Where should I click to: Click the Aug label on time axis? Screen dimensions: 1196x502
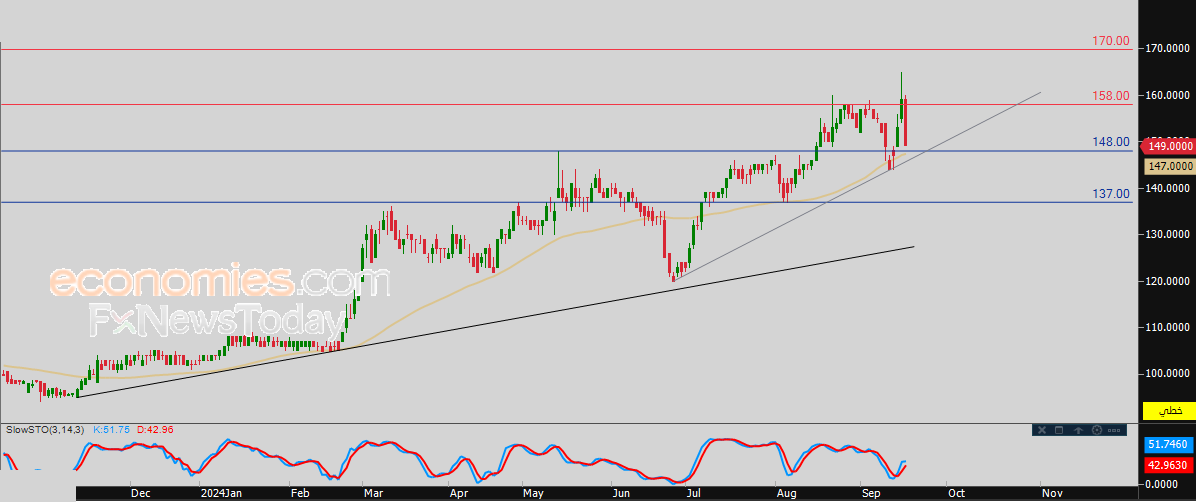[787, 494]
